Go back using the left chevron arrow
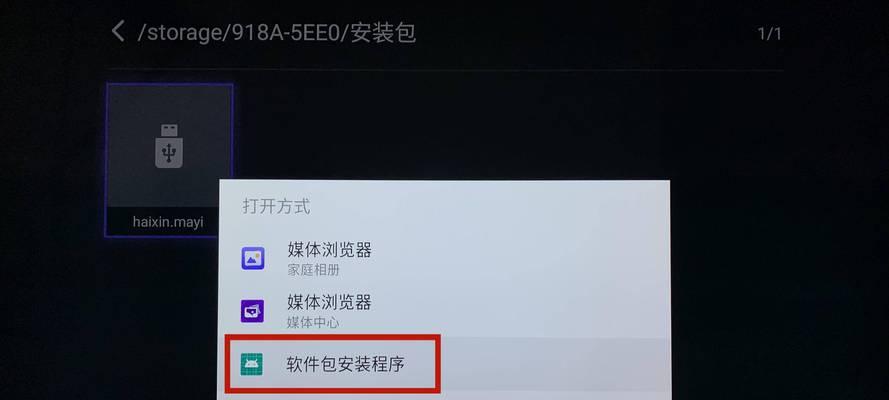The width and height of the screenshot is (889, 400). (118, 31)
